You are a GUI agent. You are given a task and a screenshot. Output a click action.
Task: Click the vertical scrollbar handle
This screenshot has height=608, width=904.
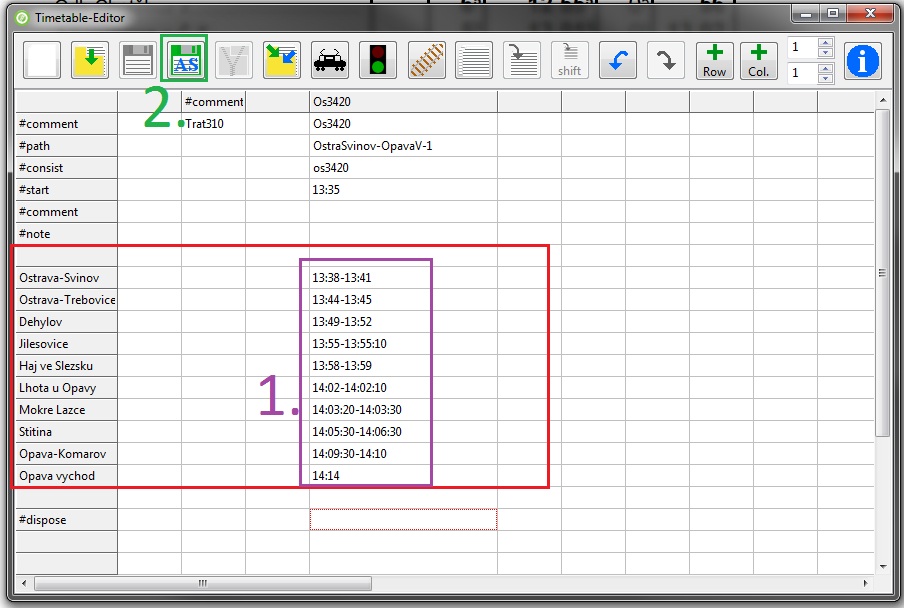tap(882, 272)
